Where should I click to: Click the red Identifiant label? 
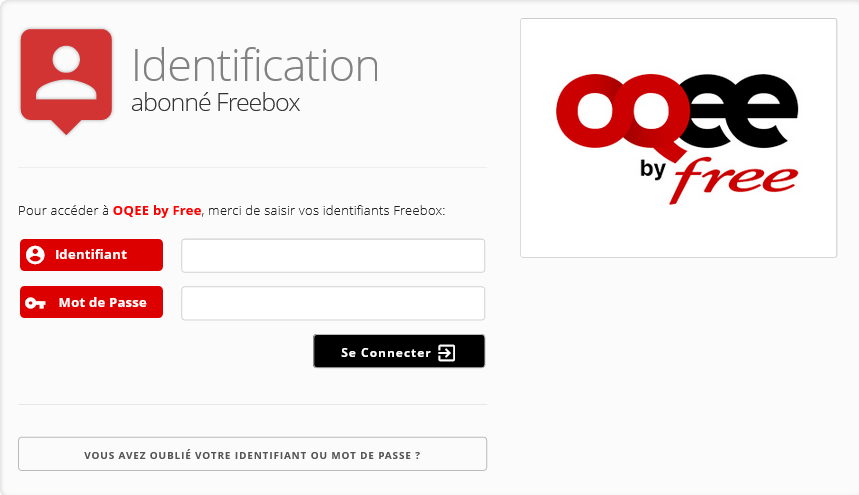coord(91,255)
